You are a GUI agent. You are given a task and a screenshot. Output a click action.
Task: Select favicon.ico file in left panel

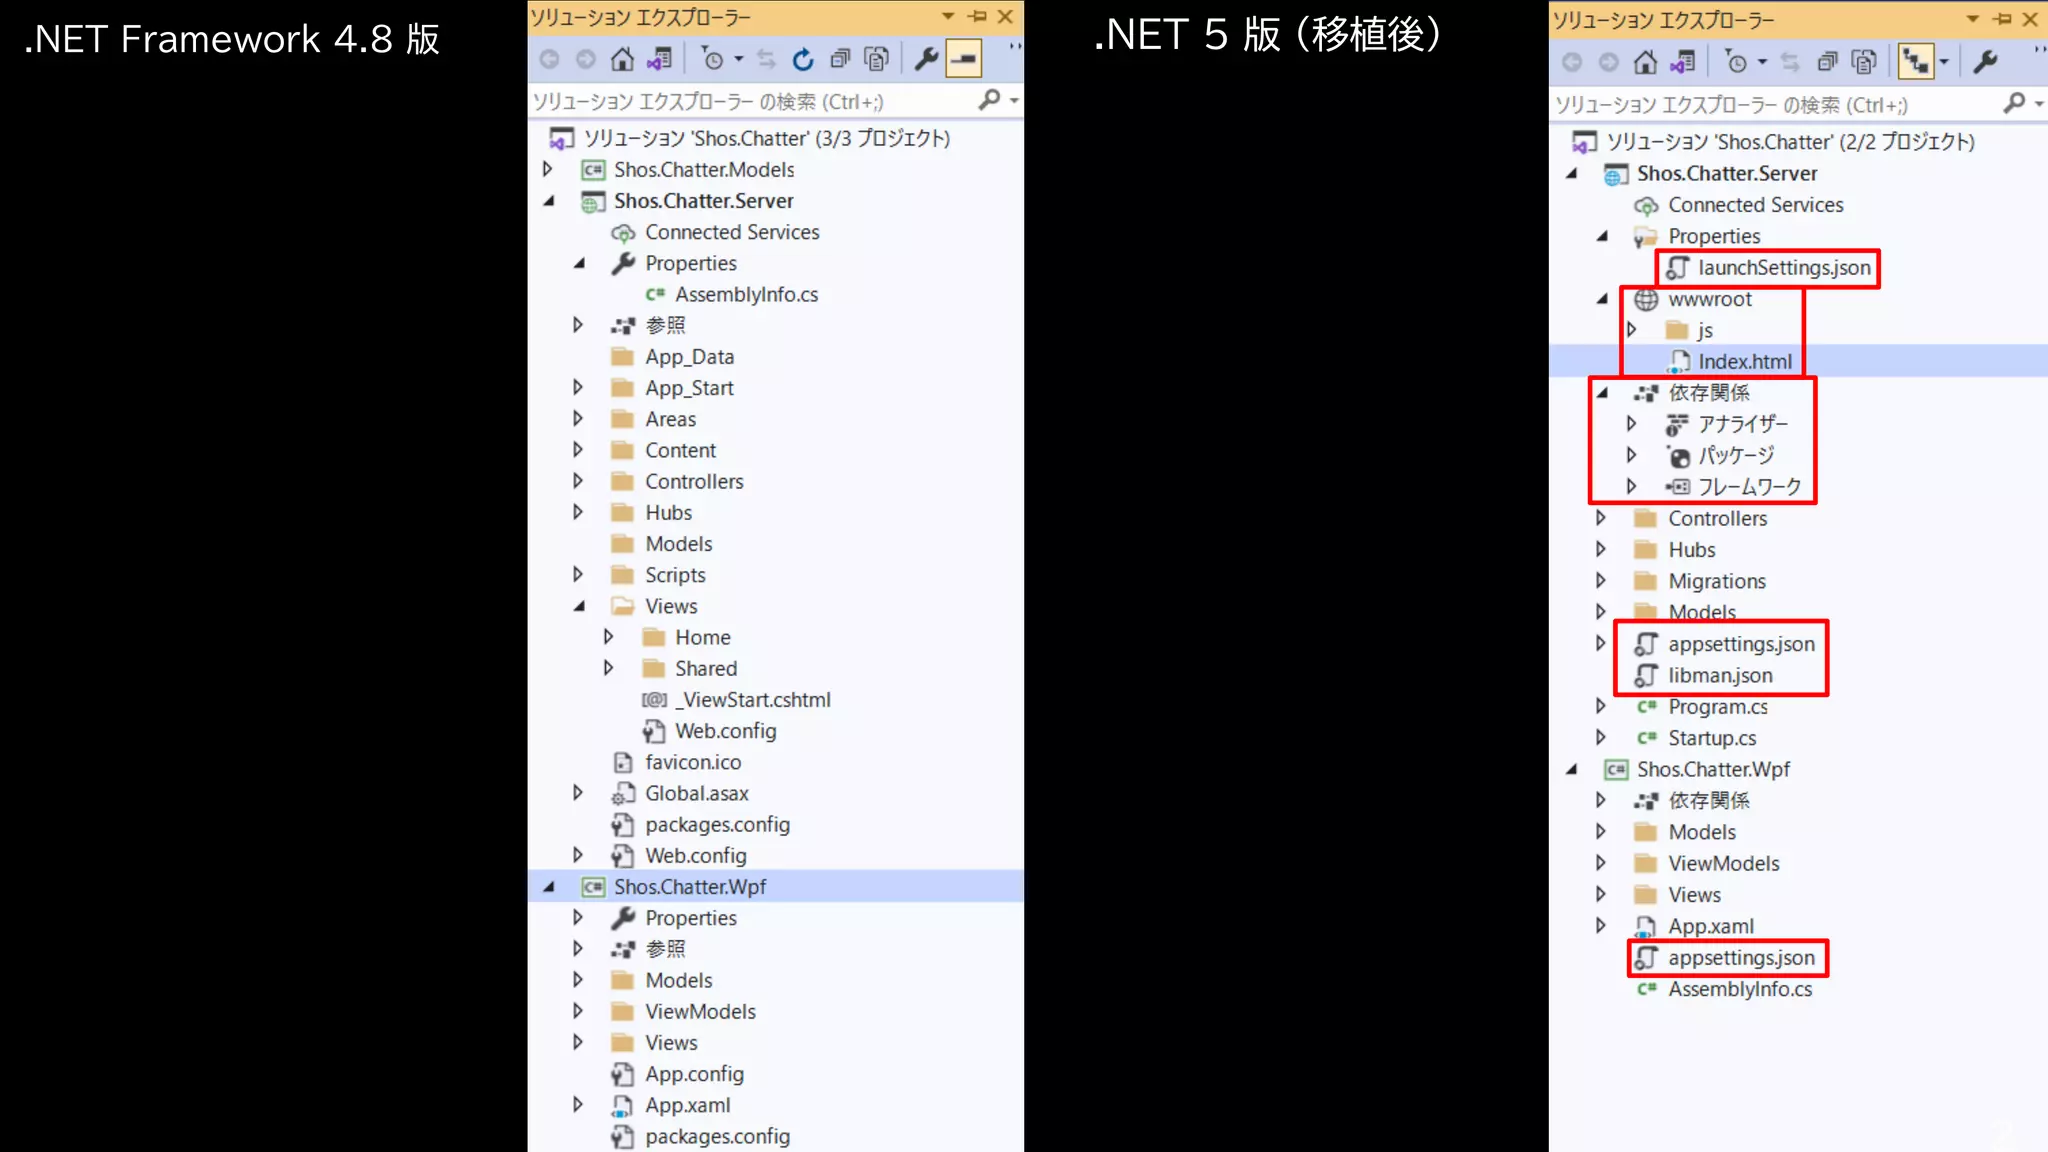click(693, 762)
